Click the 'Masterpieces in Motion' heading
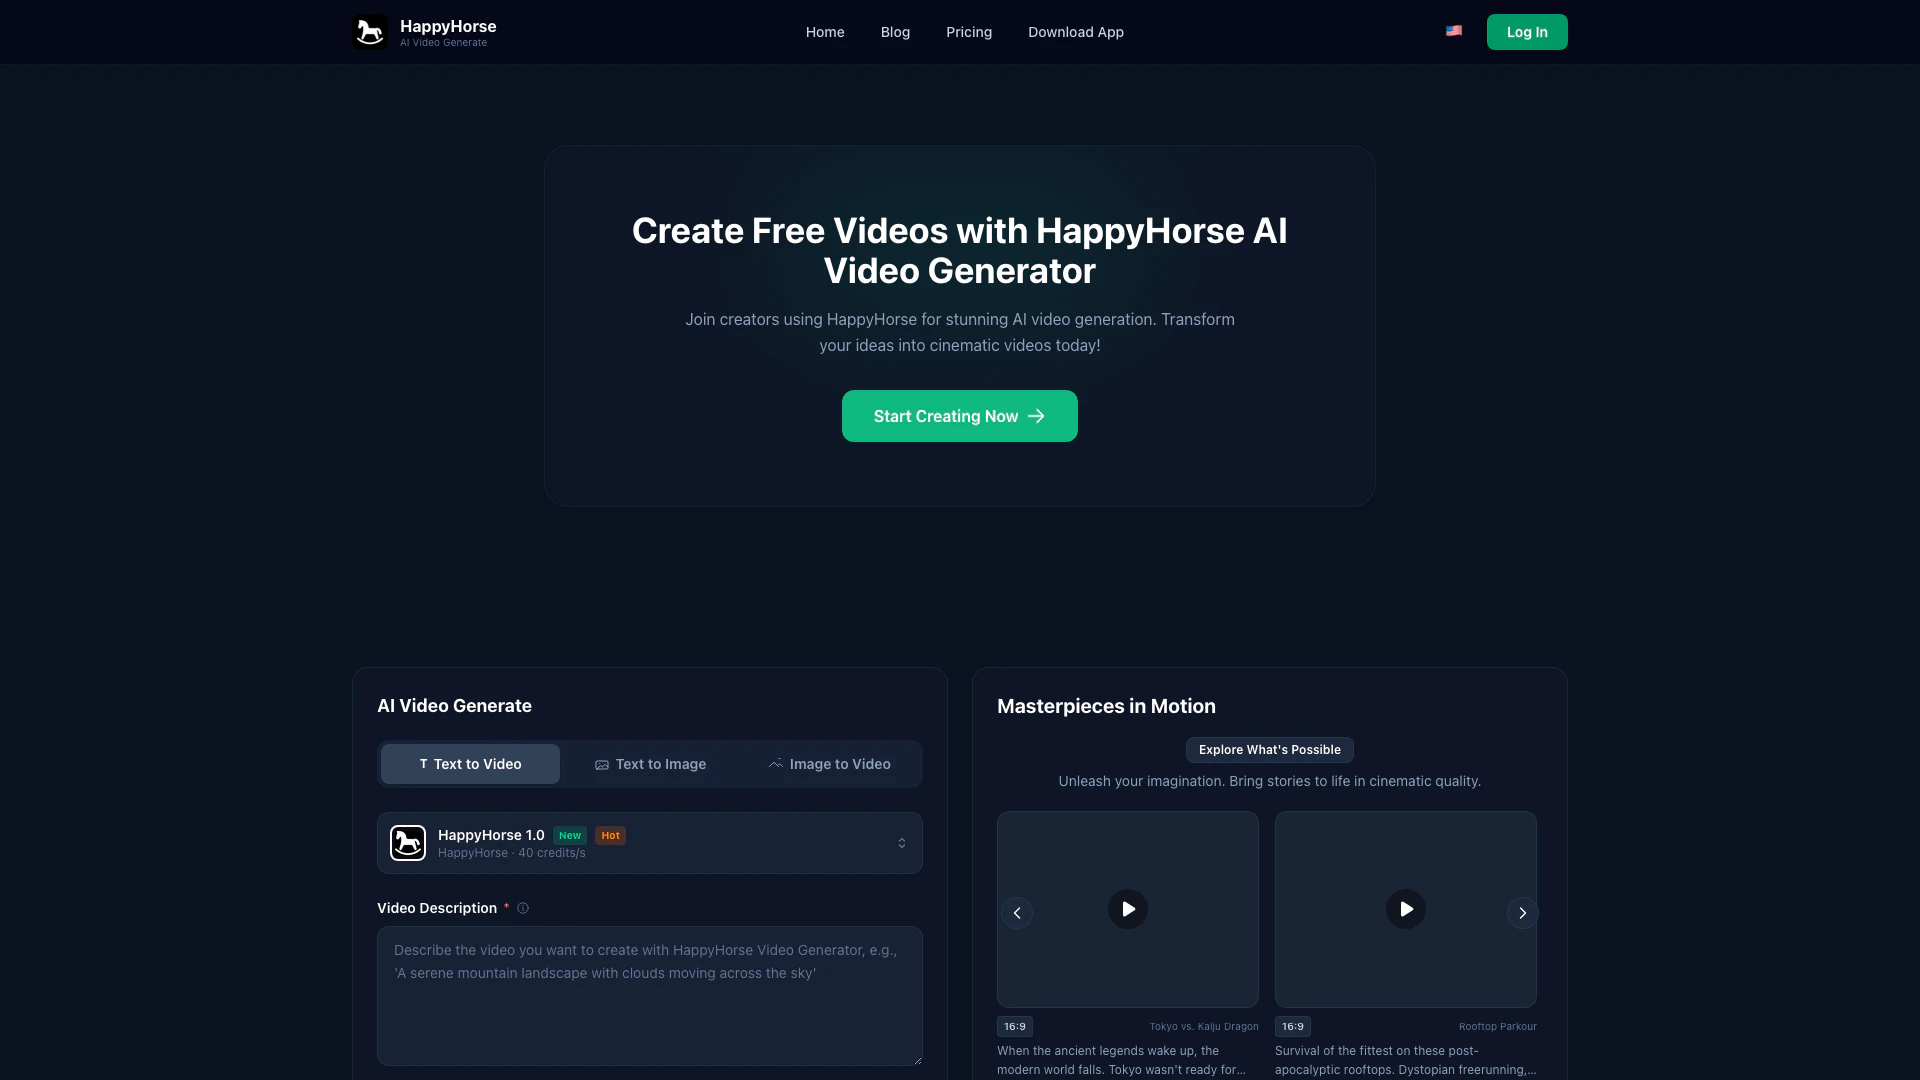This screenshot has width=1920, height=1080. (x=1106, y=706)
